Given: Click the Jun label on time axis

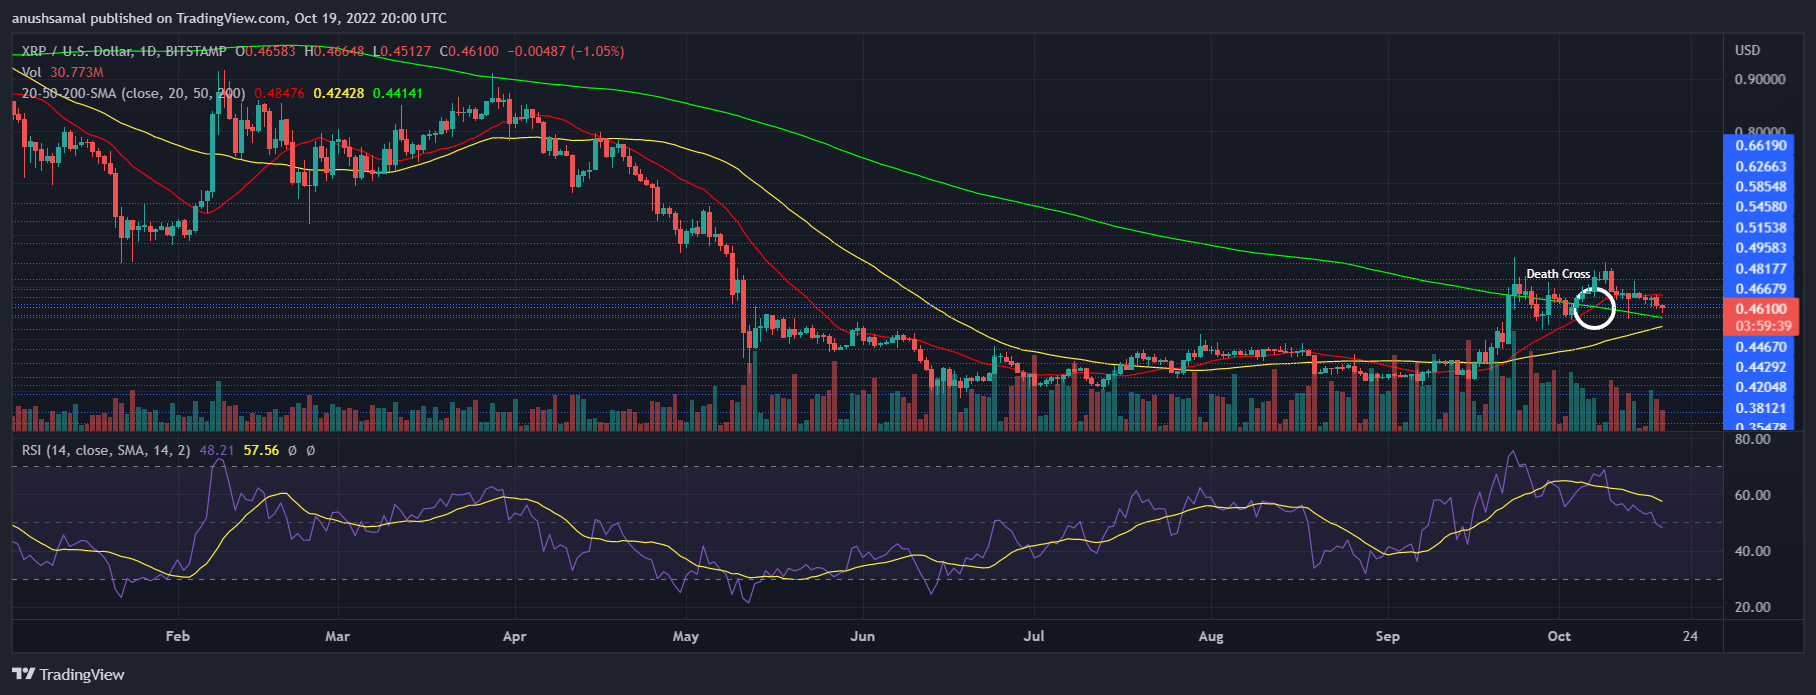Looking at the screenshot, I should tap(862, 636).
